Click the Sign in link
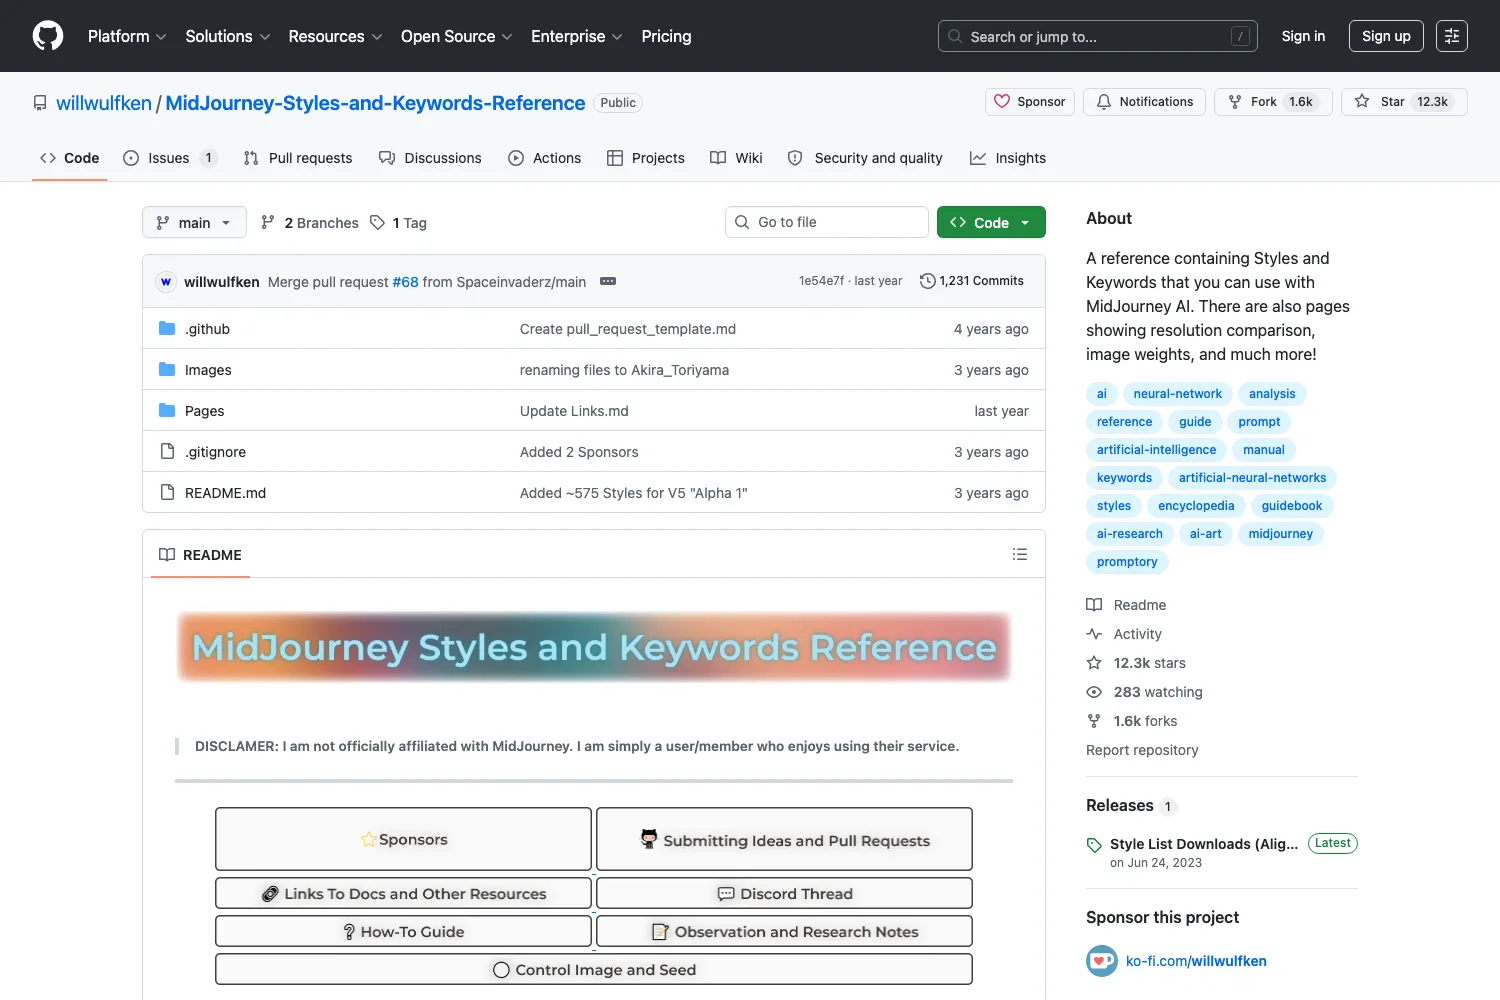Screen dimensions: 1500x1000 coord(1303,36)
